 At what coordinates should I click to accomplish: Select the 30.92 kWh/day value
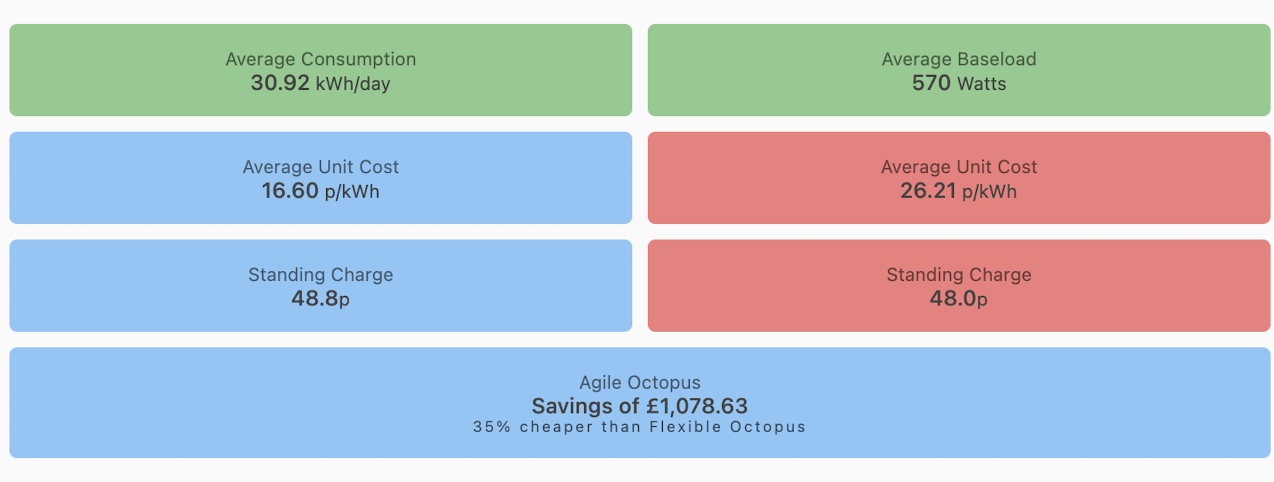pos(320,84)
